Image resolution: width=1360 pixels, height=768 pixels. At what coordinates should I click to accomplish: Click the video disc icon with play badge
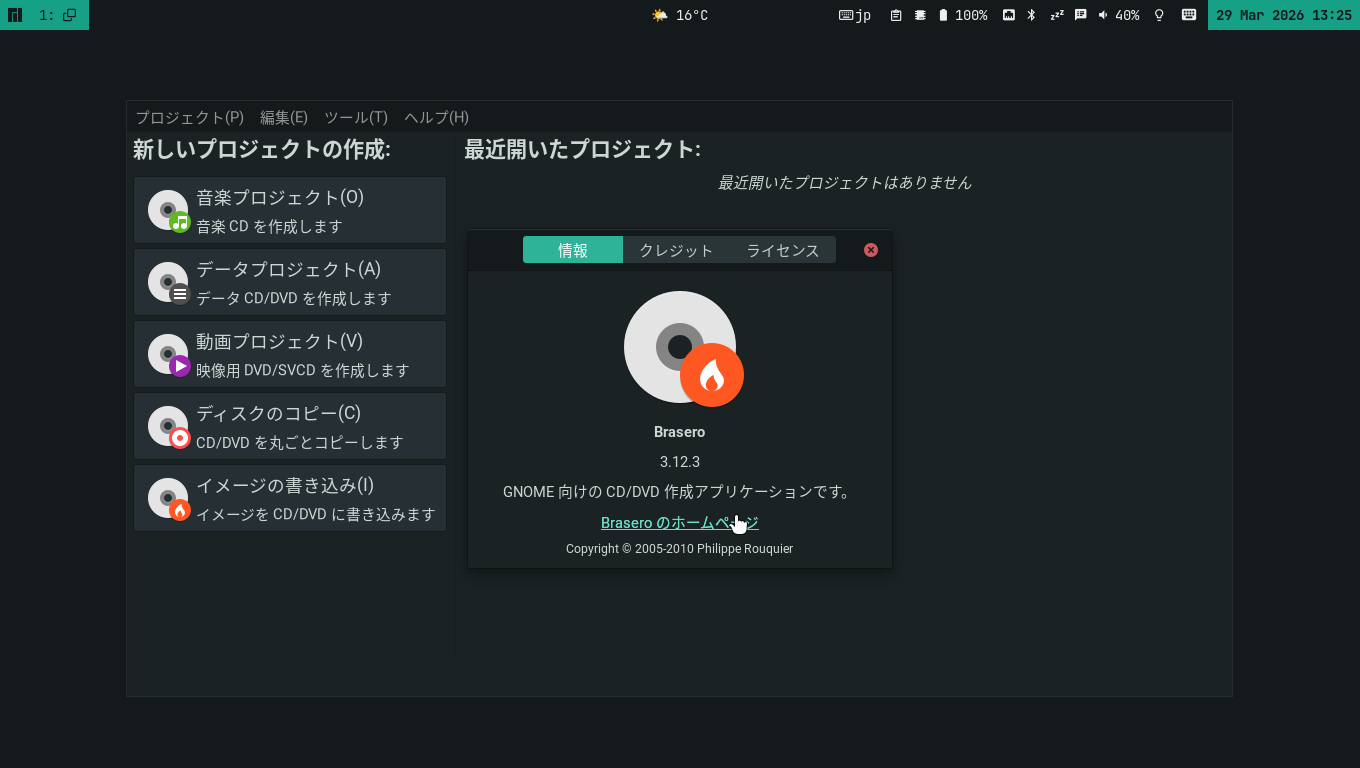point(169,355)
